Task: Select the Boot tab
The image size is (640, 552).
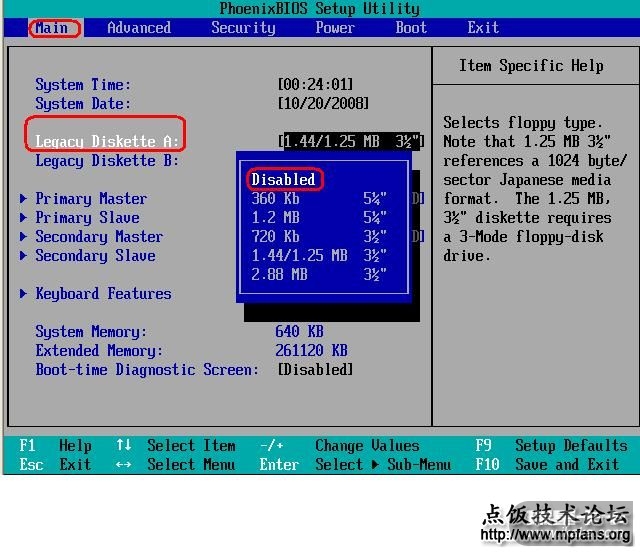Action: 411,28
